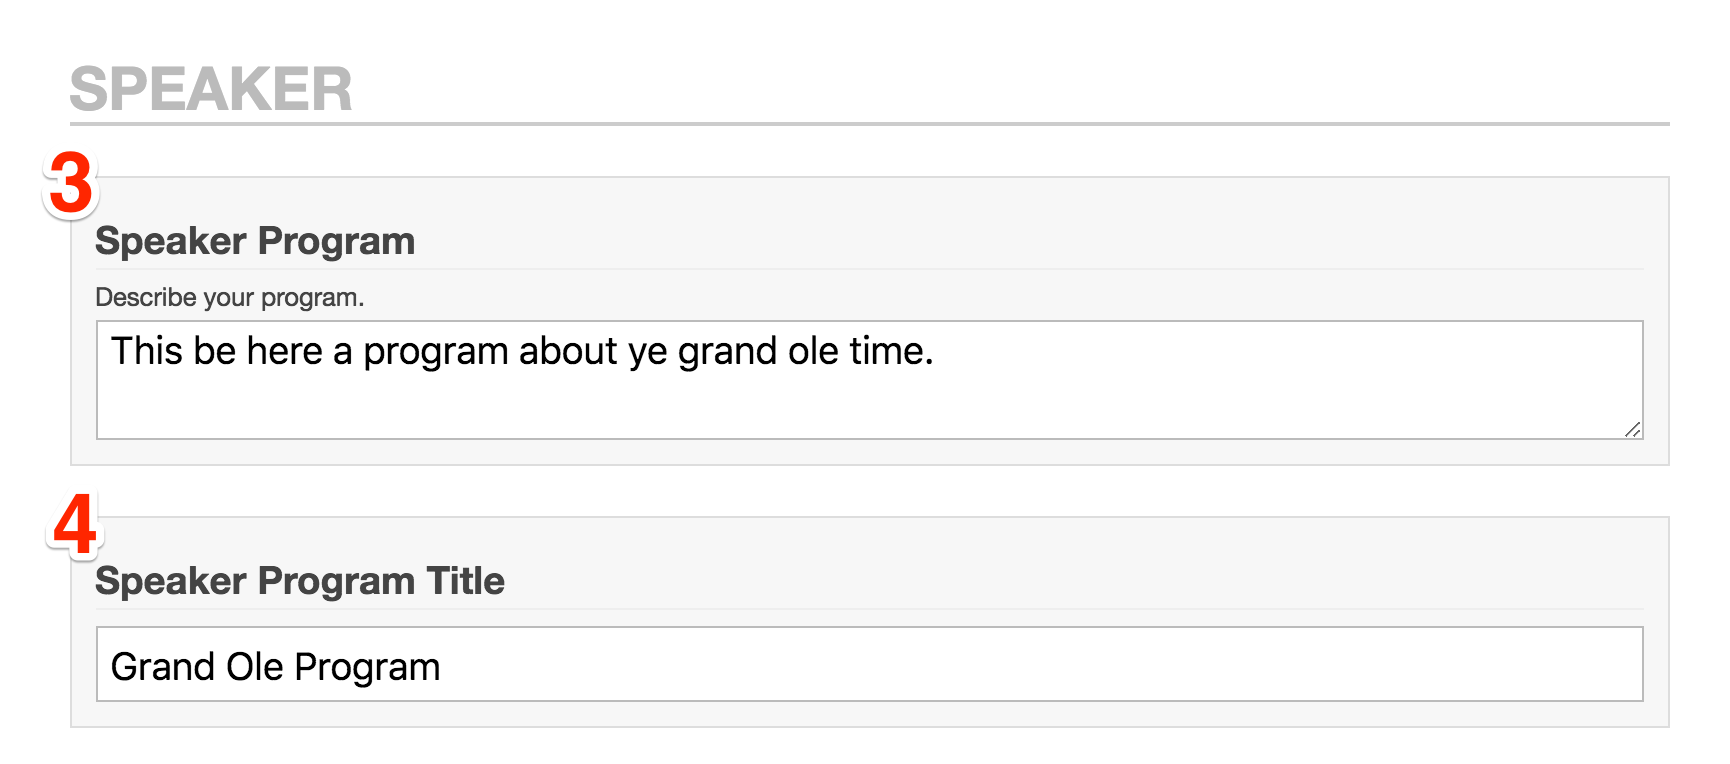Click the red number 3 step badge
The width and height of the screenshot is (1730, 764).
71,184
